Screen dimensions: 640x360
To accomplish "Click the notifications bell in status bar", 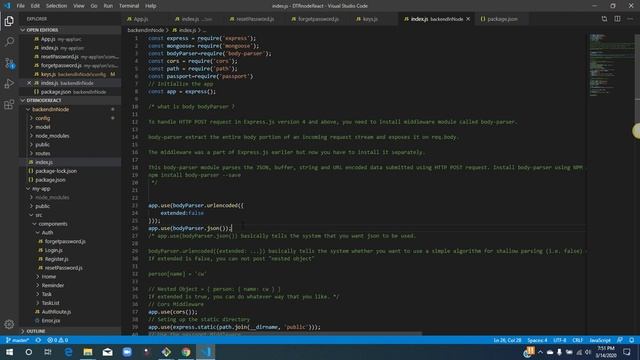I will coord(631,340).
